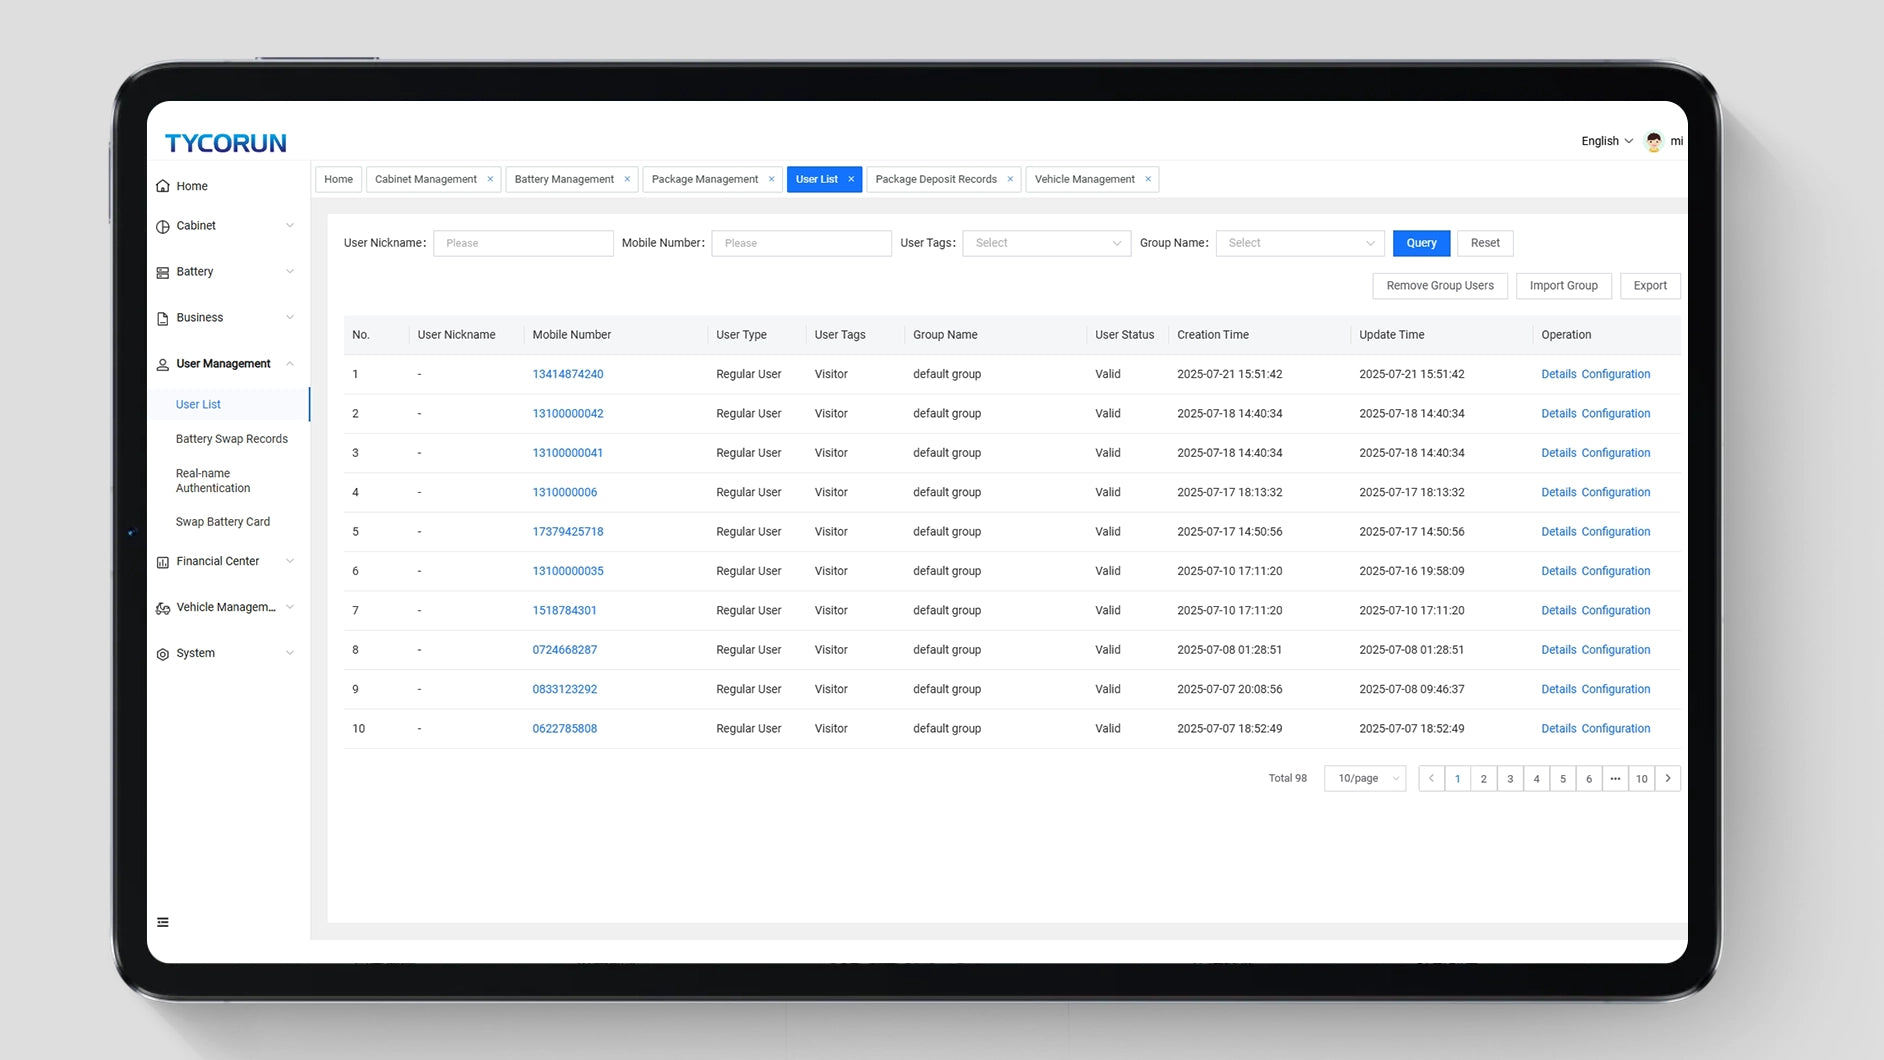This screenshot has height=1060, width=1884.
Task: Click the Business document icon
Action: 163,318
